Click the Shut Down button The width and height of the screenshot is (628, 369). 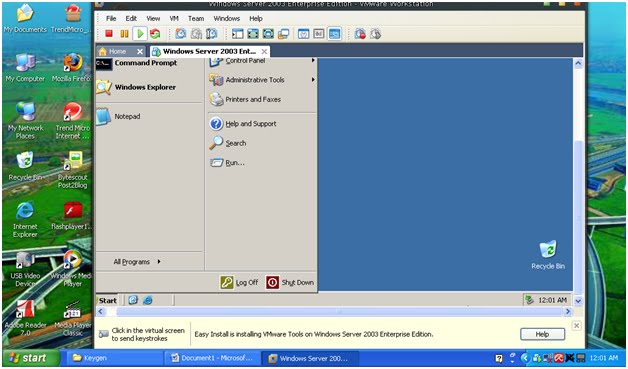[x=290, y=282]
